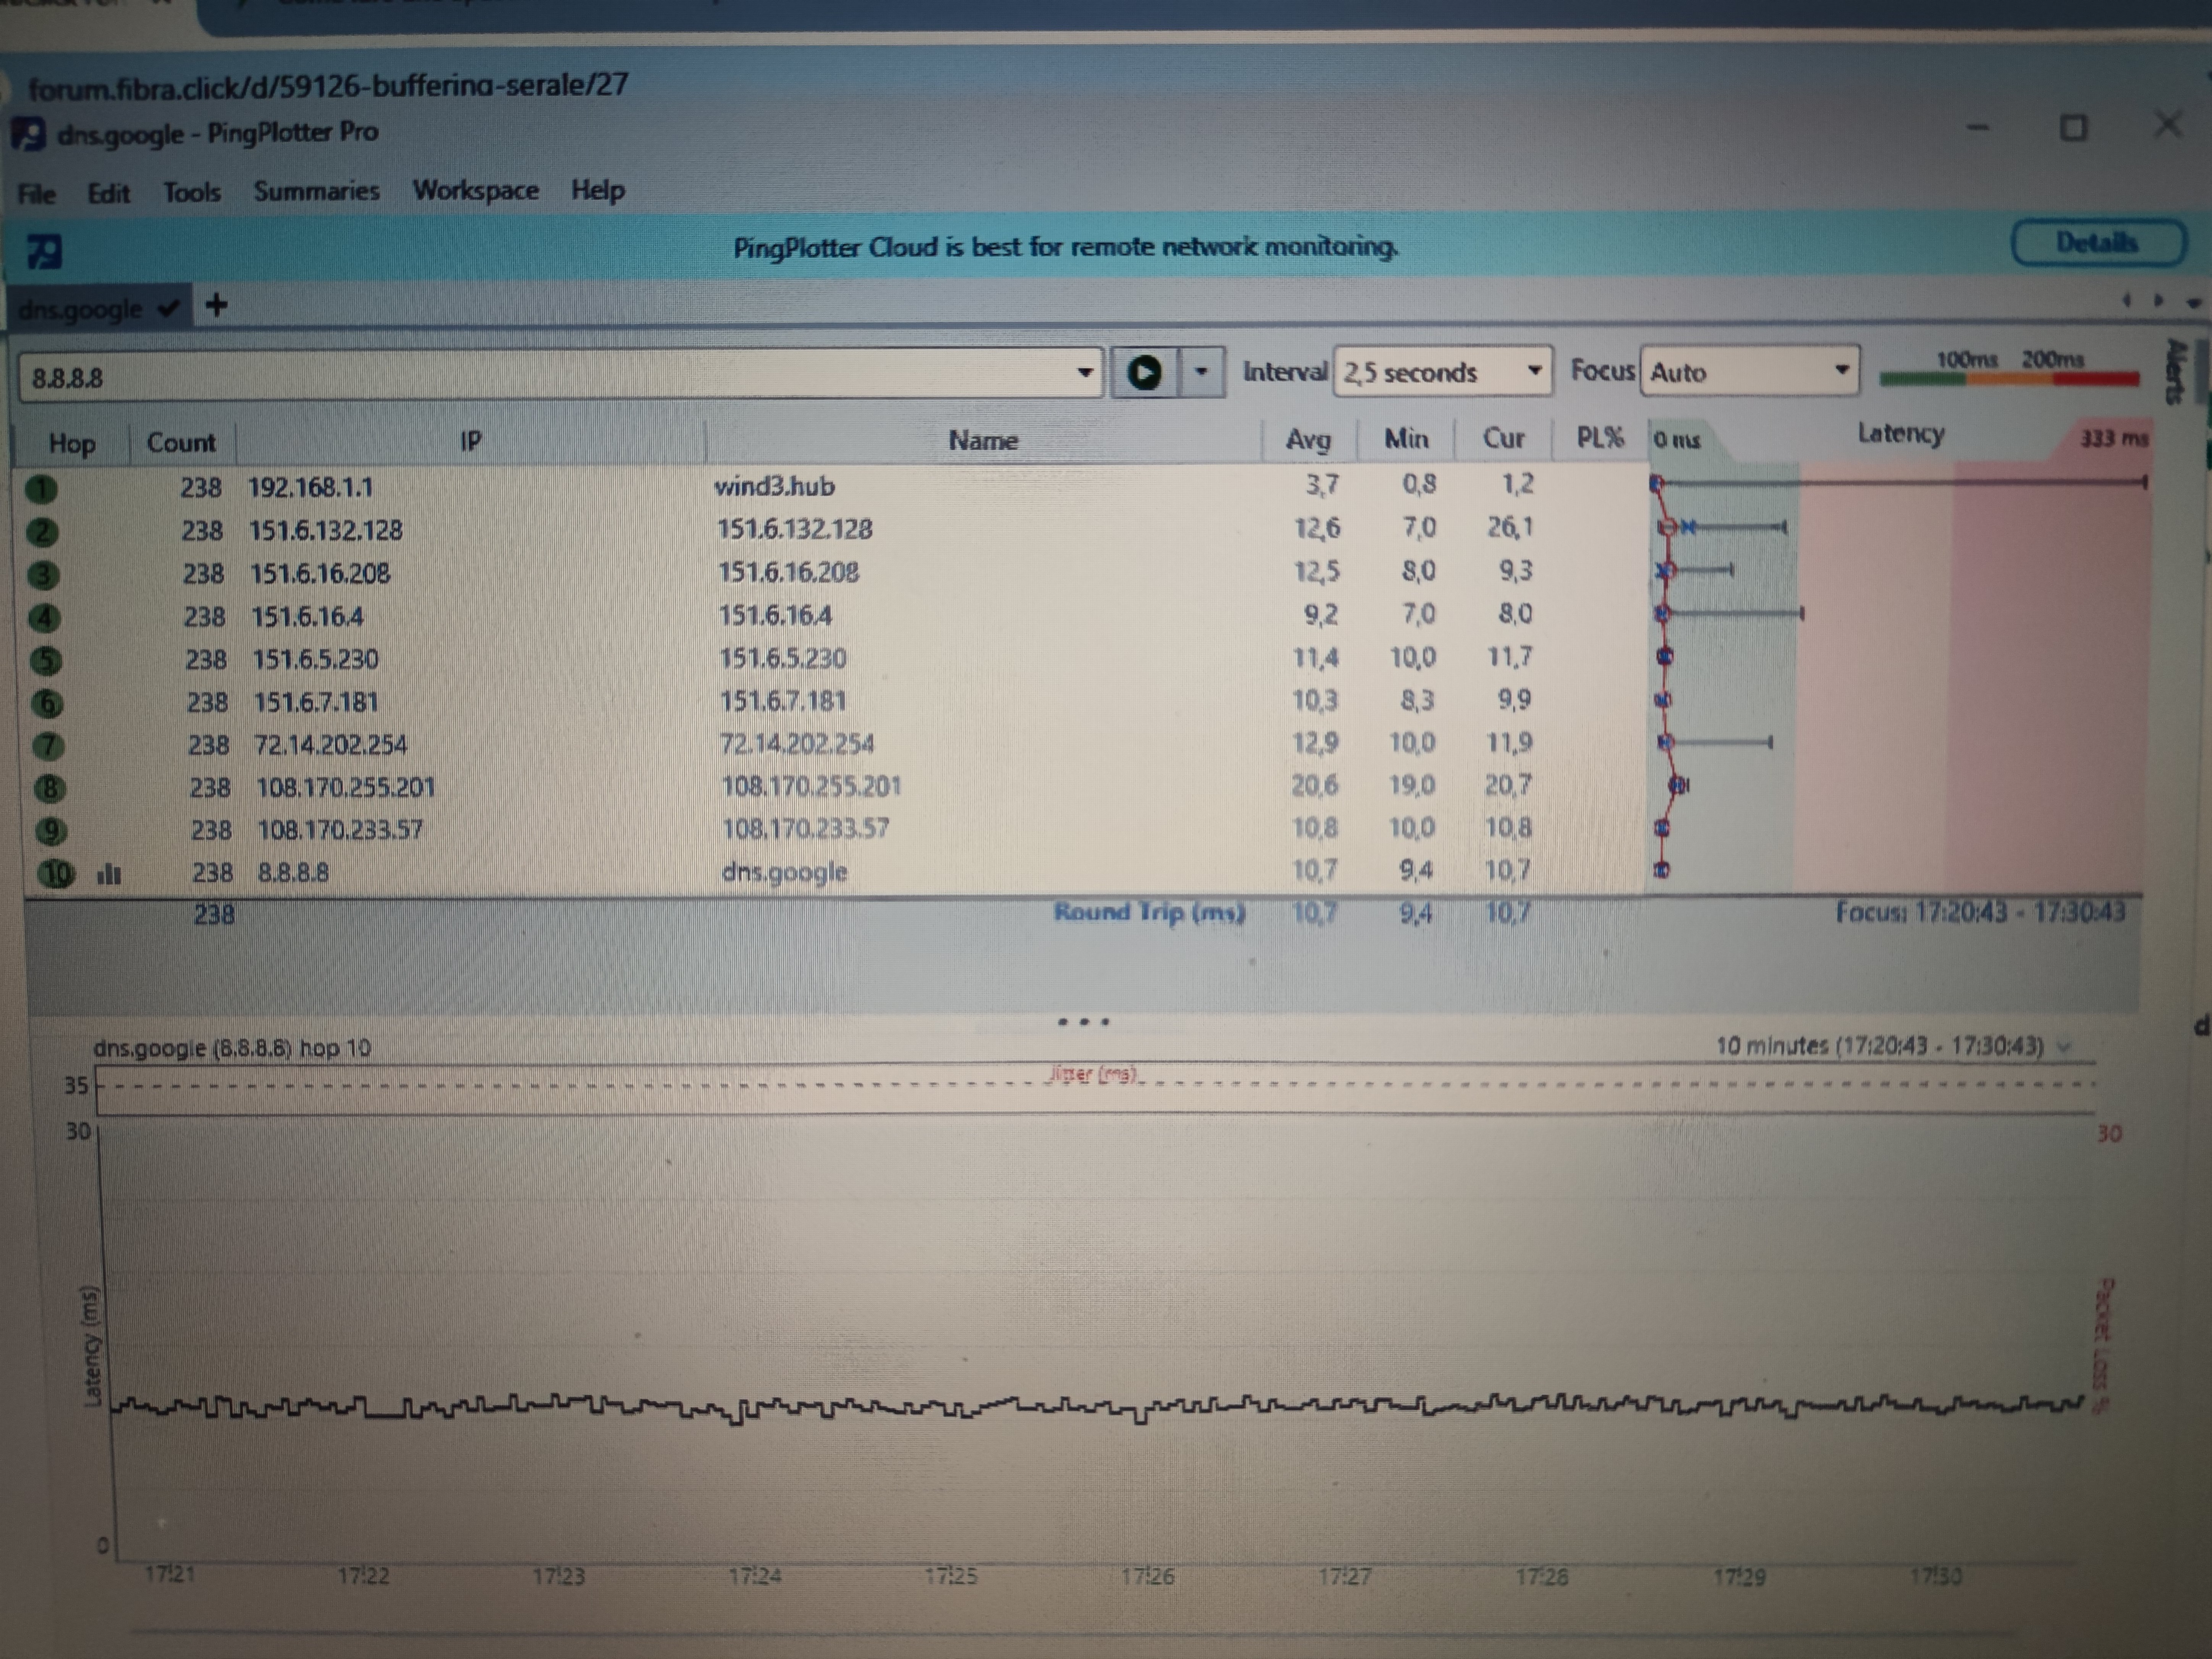The height and width of the screenshot is (1659, 2212).
Task: Click the 17:28 marker on time axis
Action: [1542, 1577]
